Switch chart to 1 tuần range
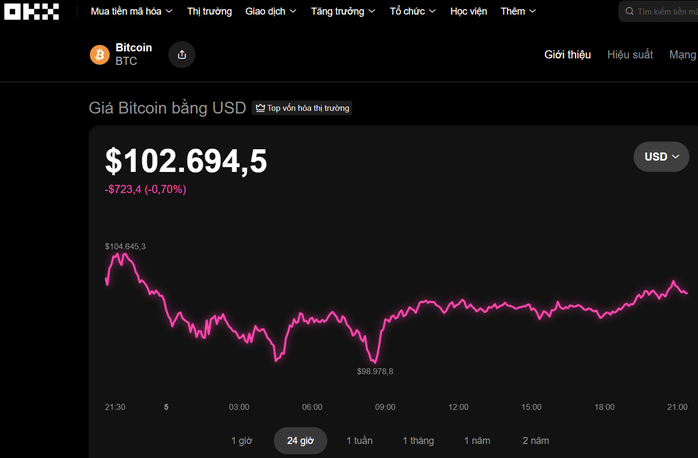Image resolution: width=698 pixels, height=458 pixels. click(x=361, y=440)
